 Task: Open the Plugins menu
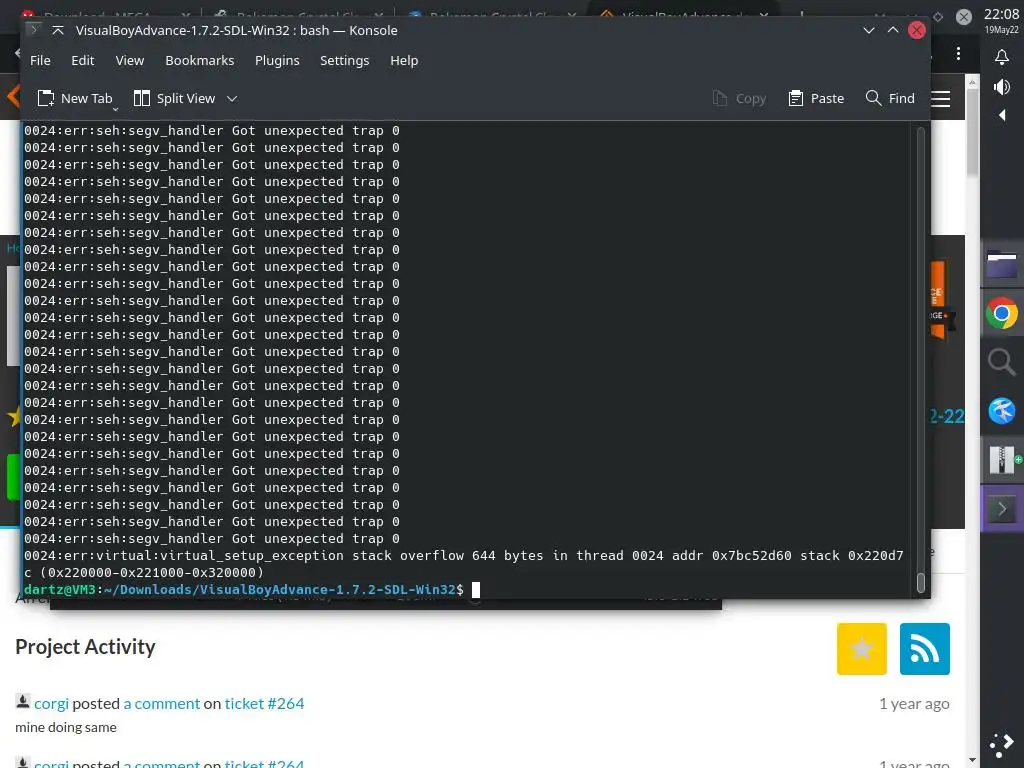pyautogui.click(x=277, y=60)
